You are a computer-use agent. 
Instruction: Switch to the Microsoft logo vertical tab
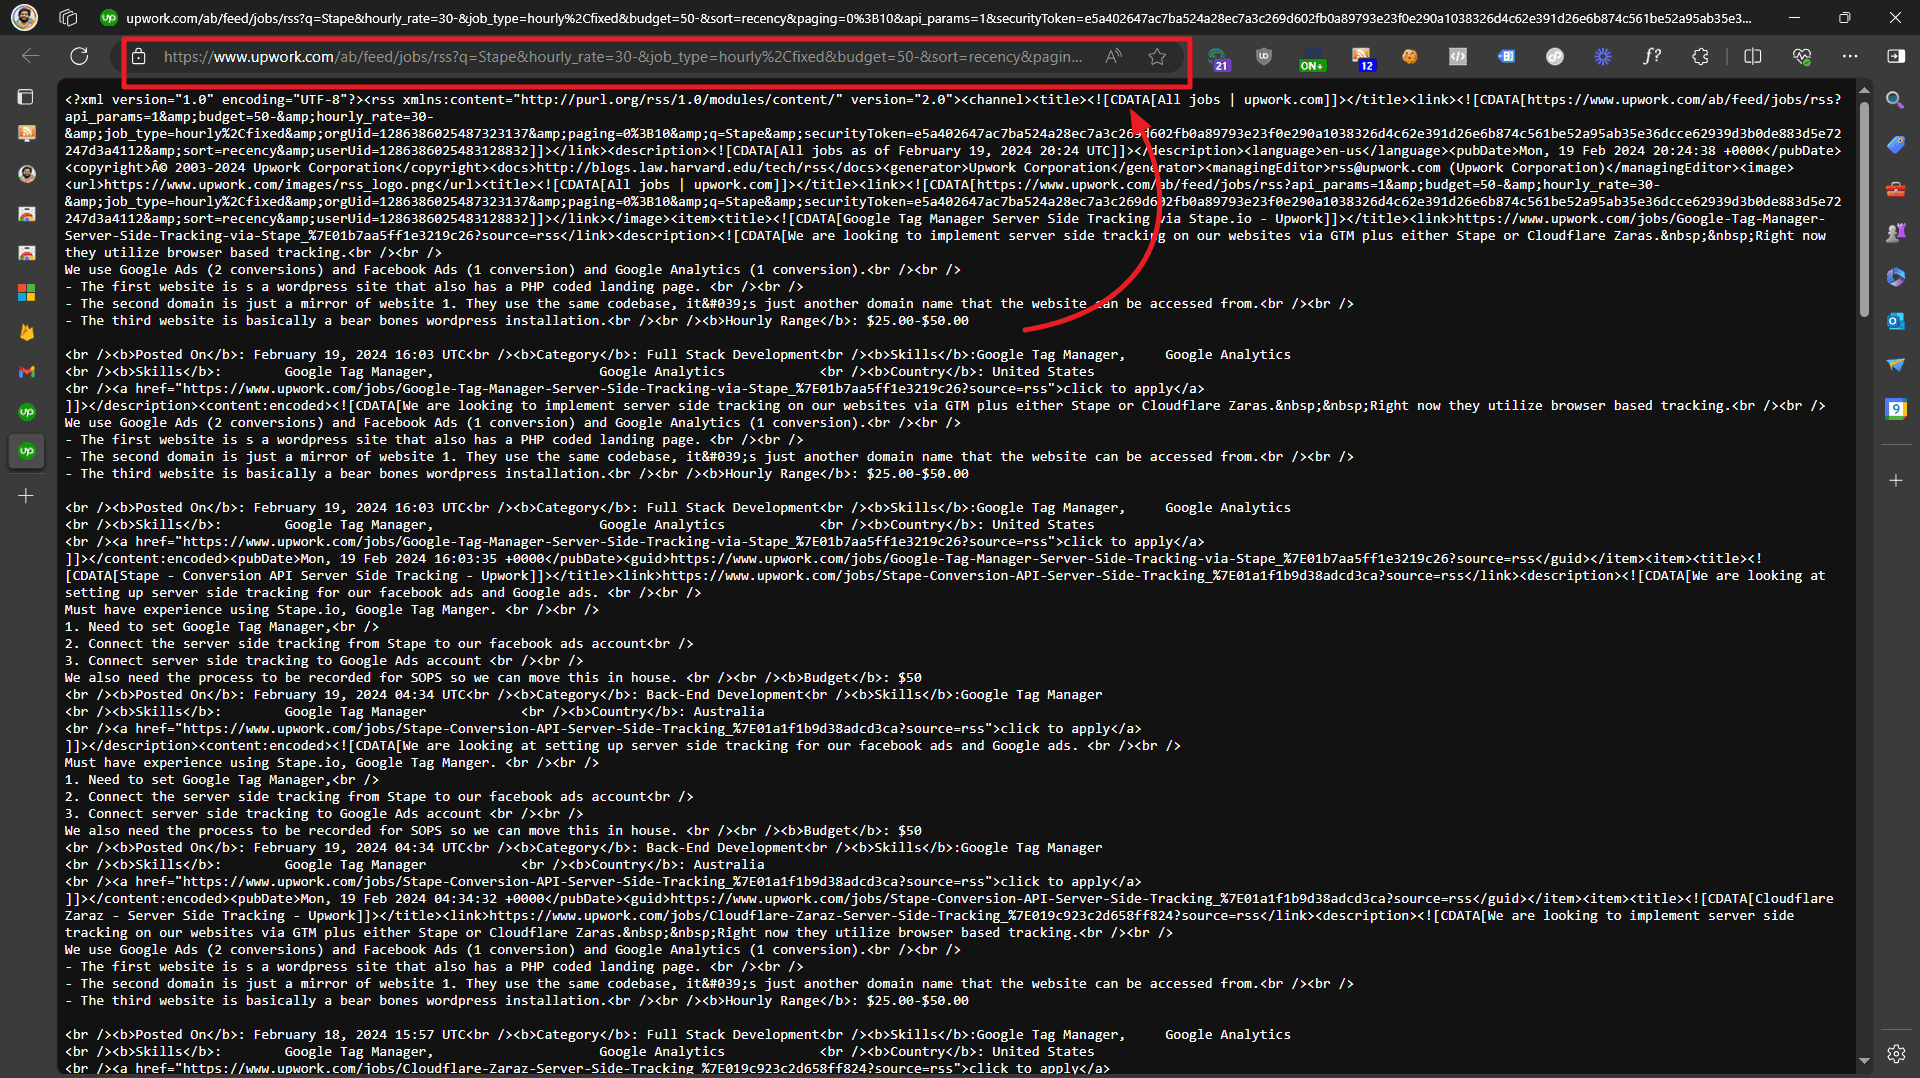[x=27, y=292]
